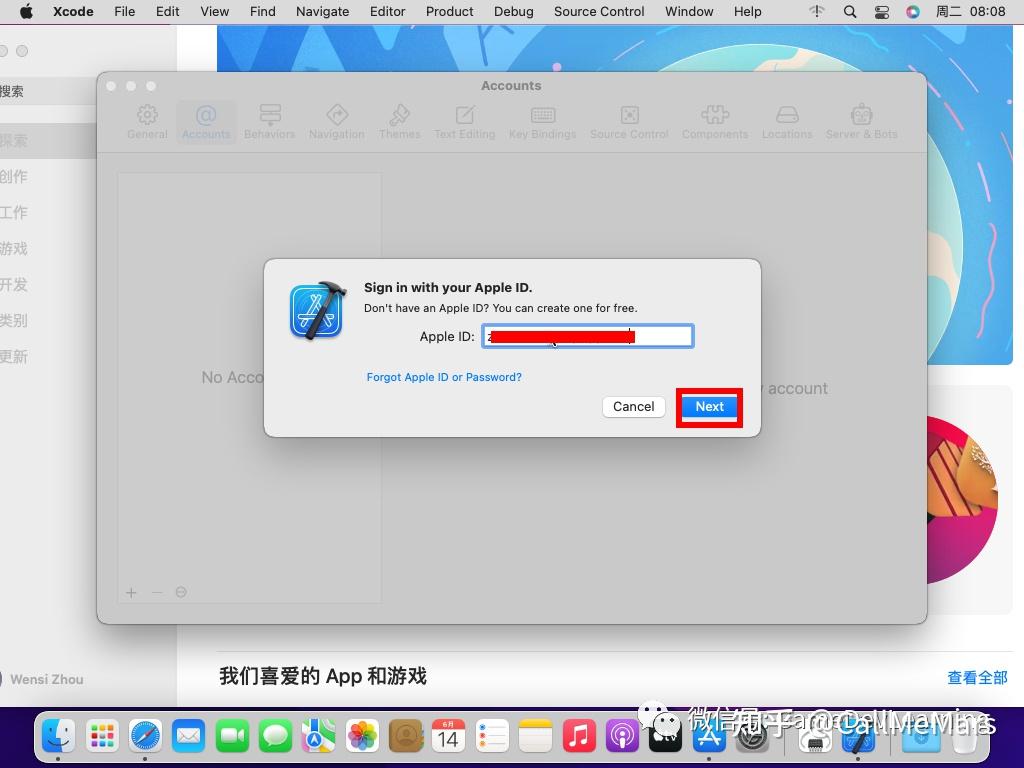Open the General preferences tab
Image resolution: width=1024 pixels, height=768 pixels.
pos(147,122)
